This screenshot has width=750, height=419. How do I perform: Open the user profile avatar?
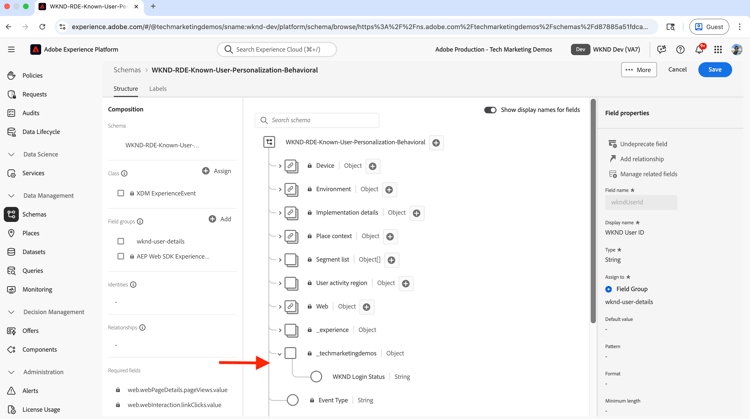pos(737,49)
